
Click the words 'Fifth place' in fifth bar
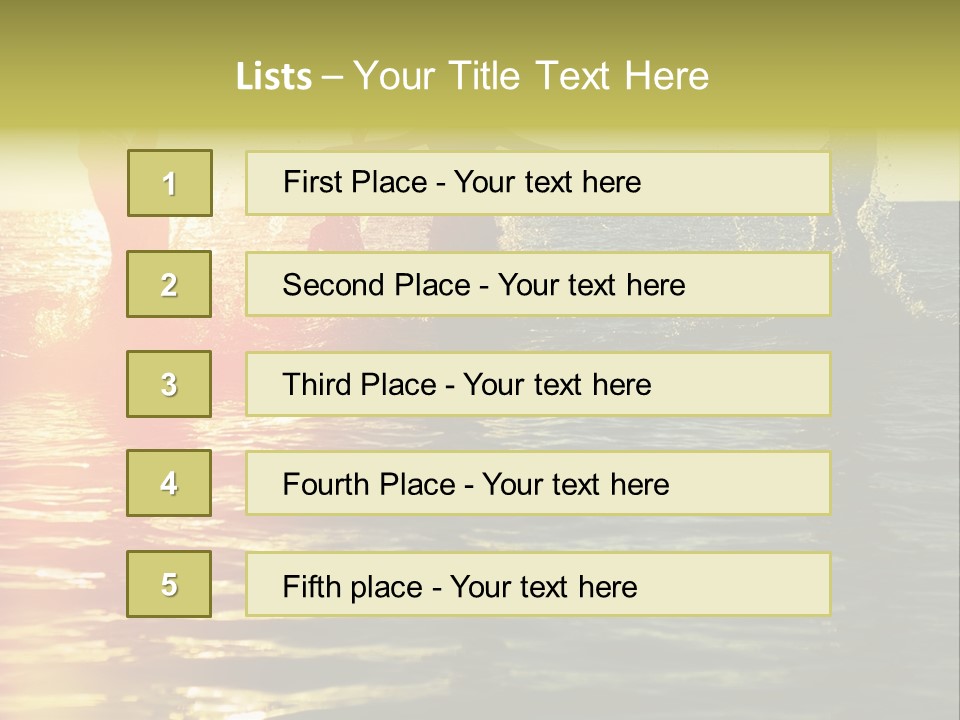353,587
